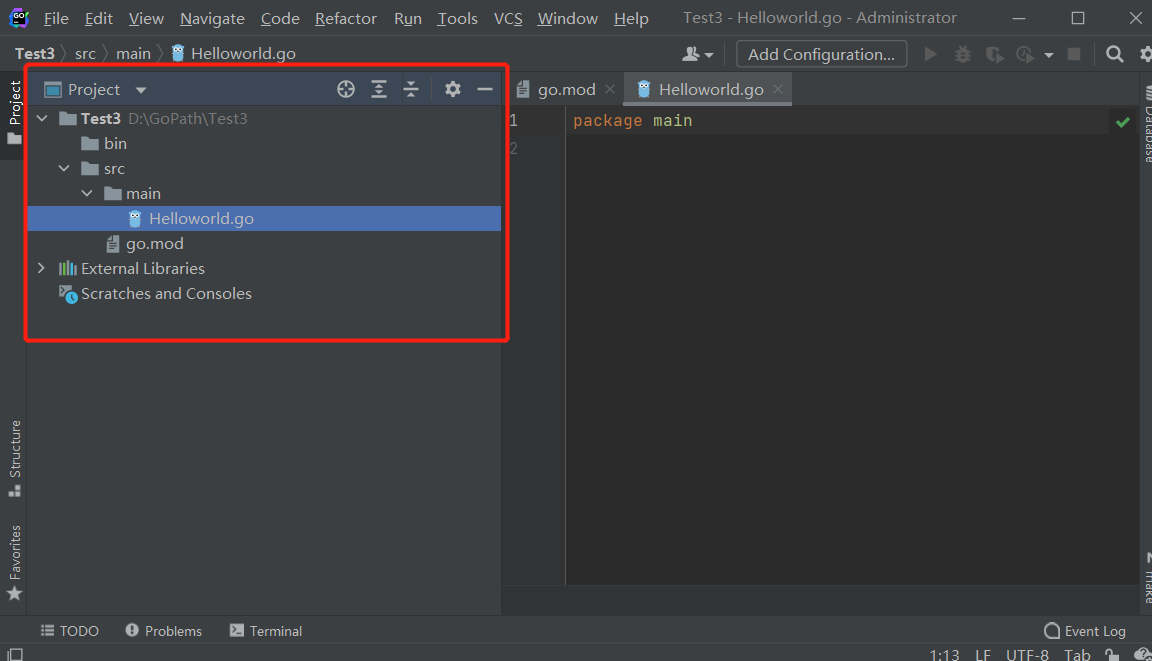
Task: Click main in the breadcrumb path
Action: click(x=133, y=54)
